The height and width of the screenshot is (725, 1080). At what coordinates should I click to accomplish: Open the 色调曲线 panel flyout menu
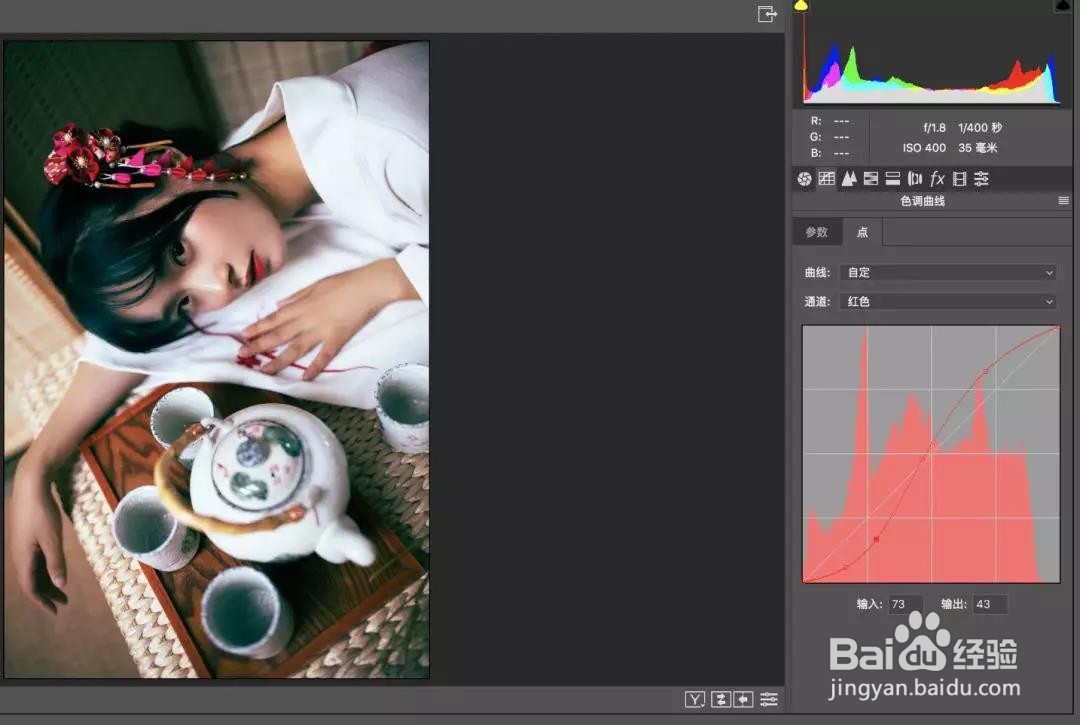[1063, 201]
